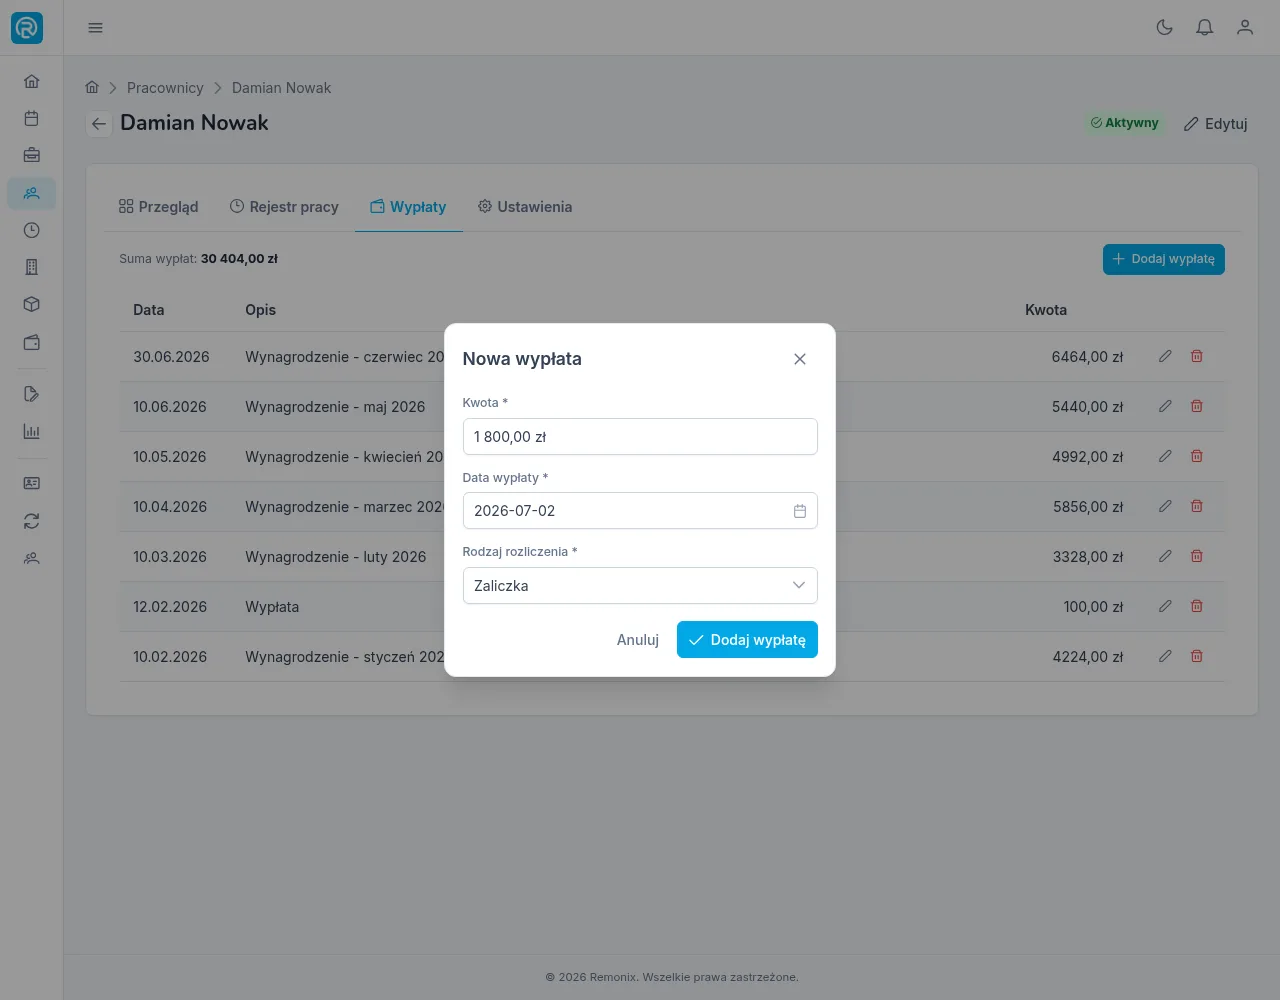Expand the Rodzaj rozliczenia dropdown
This screenshot has width=1280, height=1000.
click(x=640, y=586)
